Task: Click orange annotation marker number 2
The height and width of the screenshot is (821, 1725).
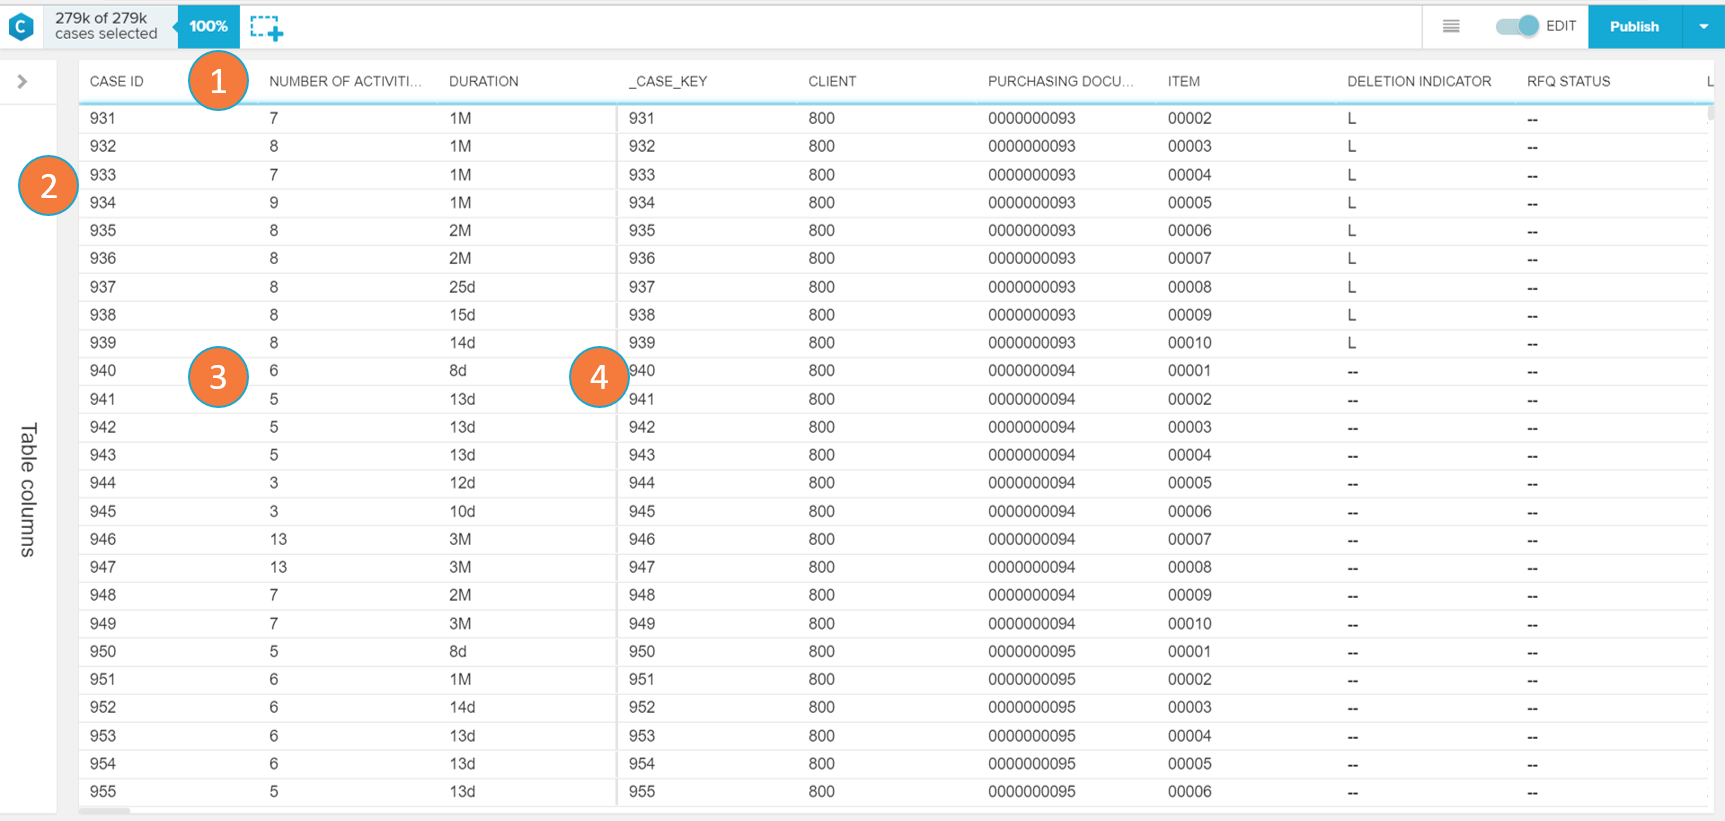Action: (x=48, y=186)
